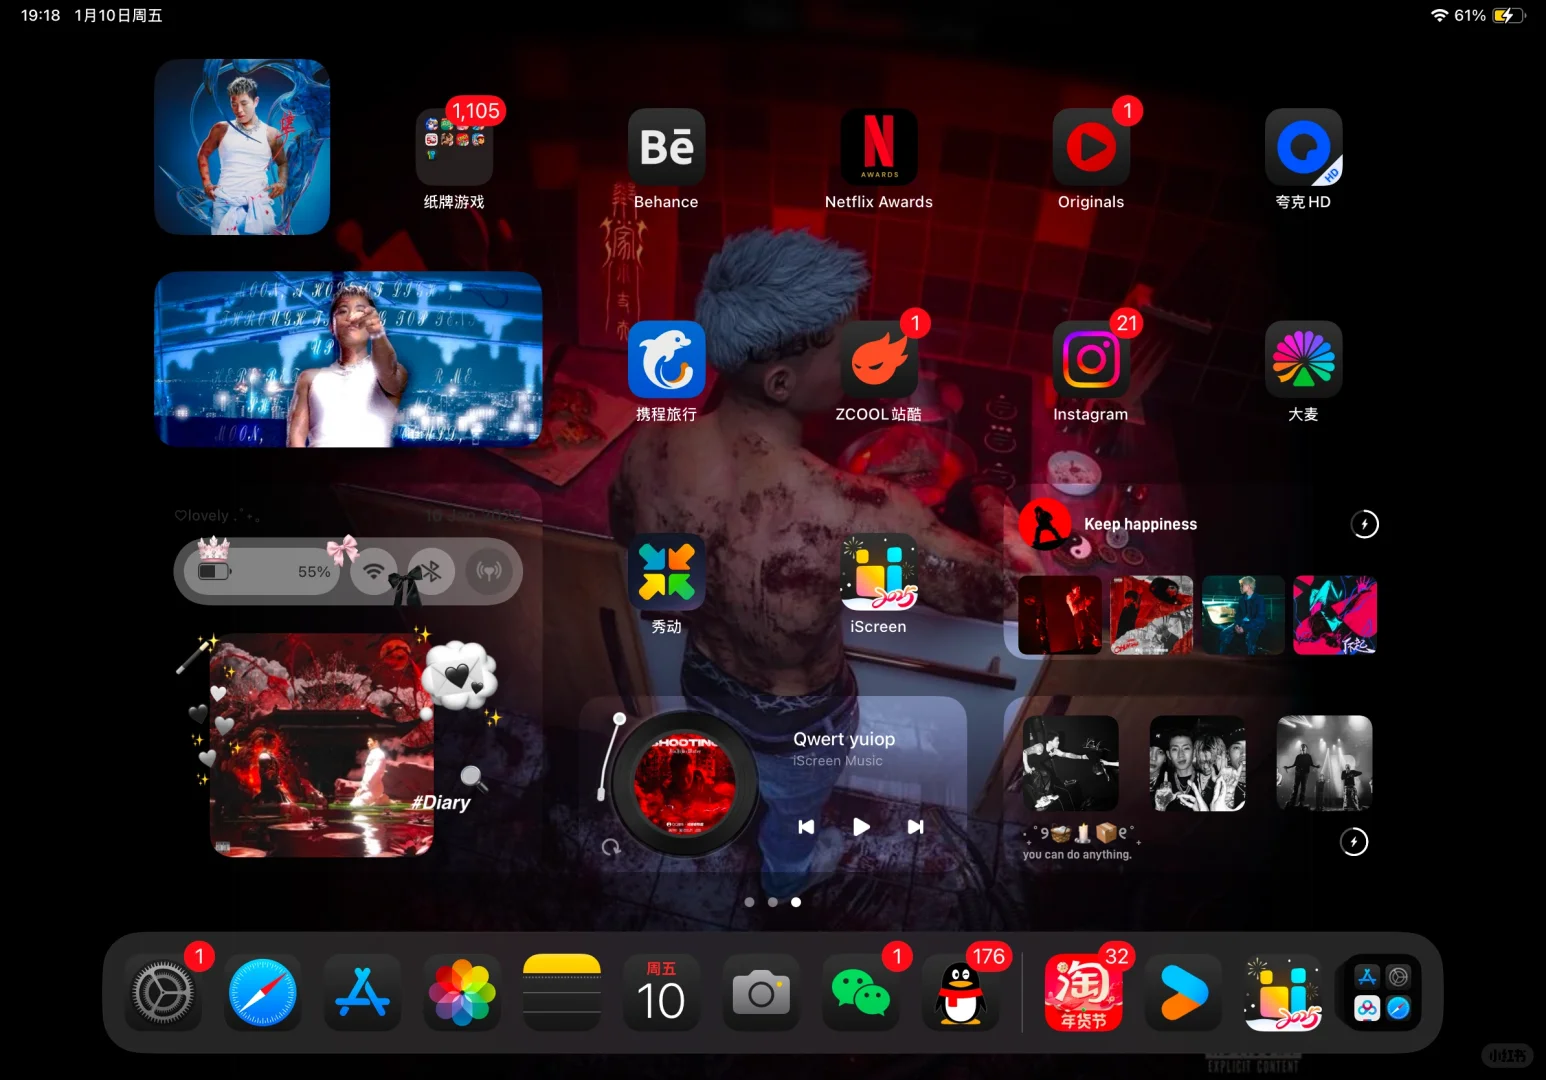This screenshot has height=1080, width=1546.
Task: Open 携程旅行 travel app
Action: (x=666, y=359)
